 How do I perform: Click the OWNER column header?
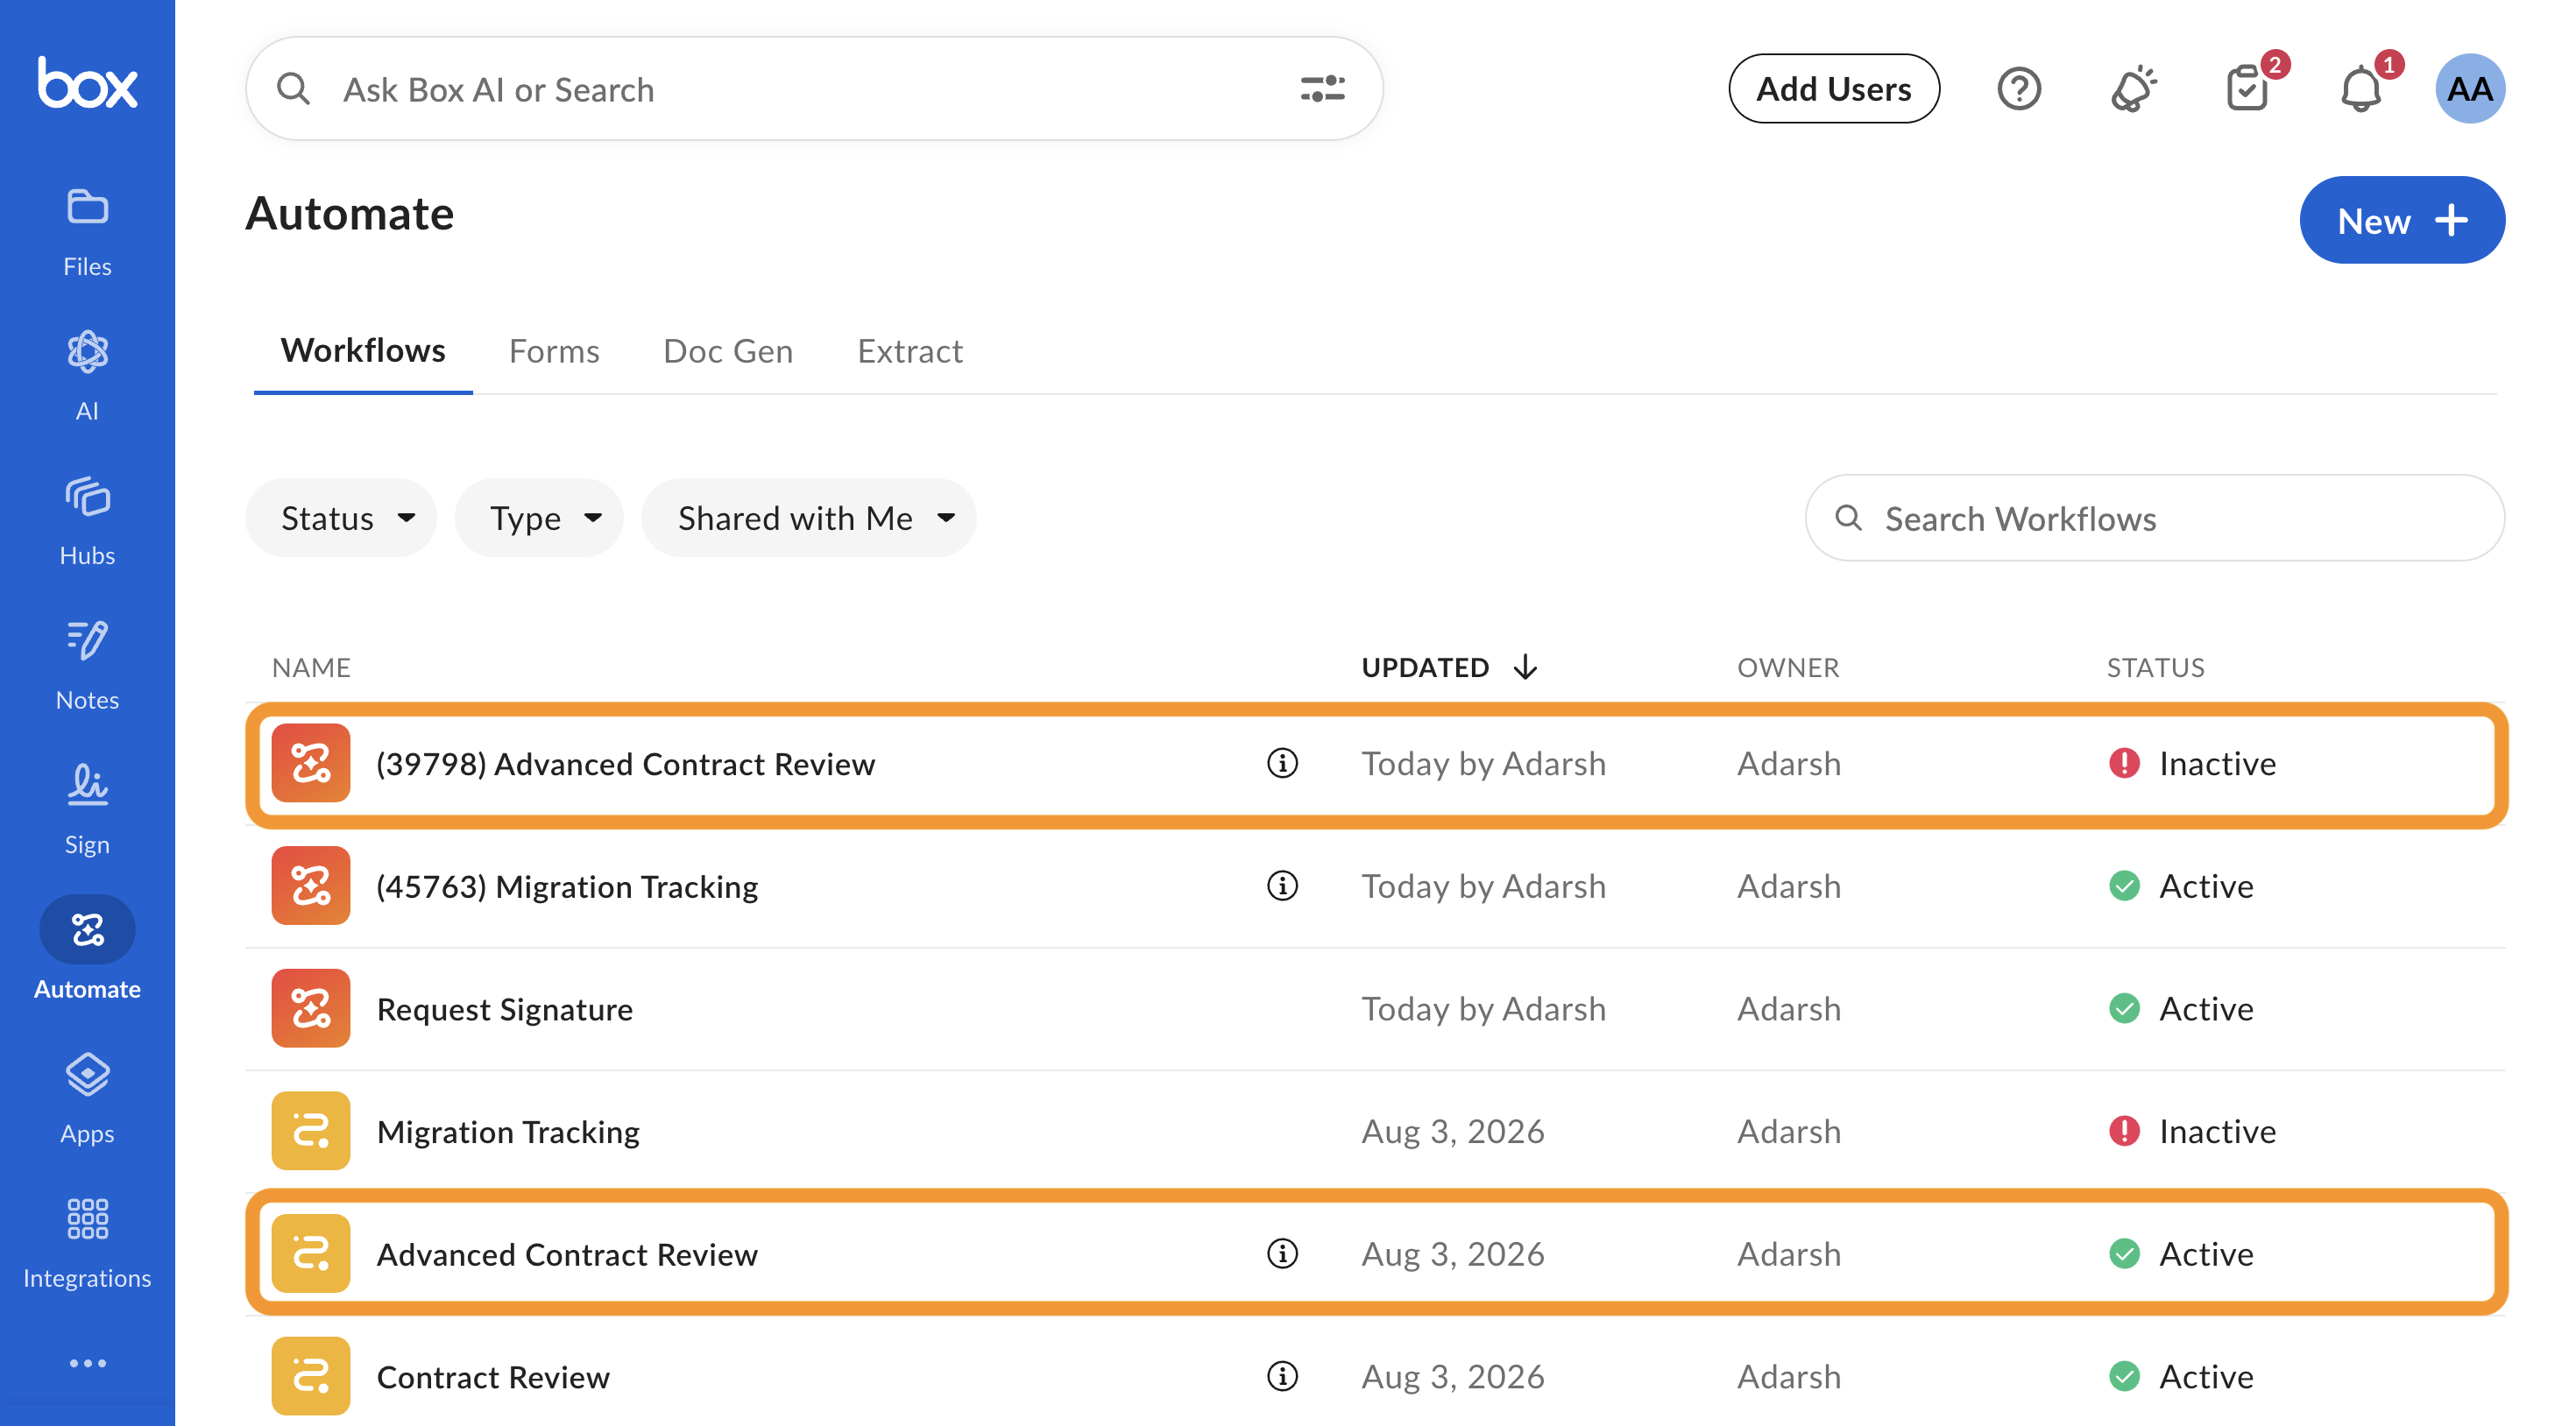point(1788,667)
